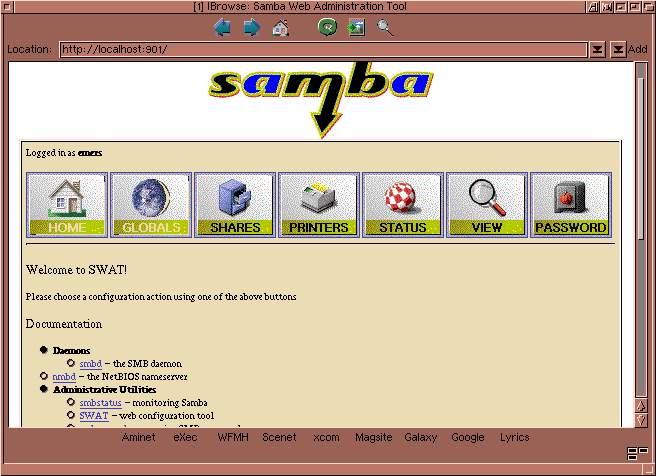The height and width of the screenshot is (476, 656).
Task: Click the load images toolbar icon
Action: 356,28
